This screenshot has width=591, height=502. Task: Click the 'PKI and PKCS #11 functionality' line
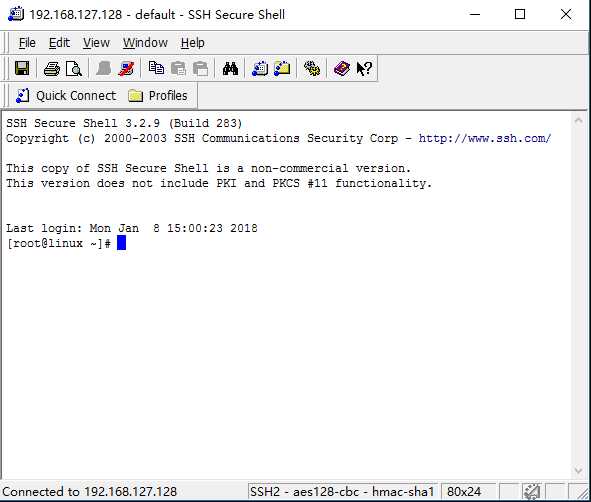click(219, 183)
